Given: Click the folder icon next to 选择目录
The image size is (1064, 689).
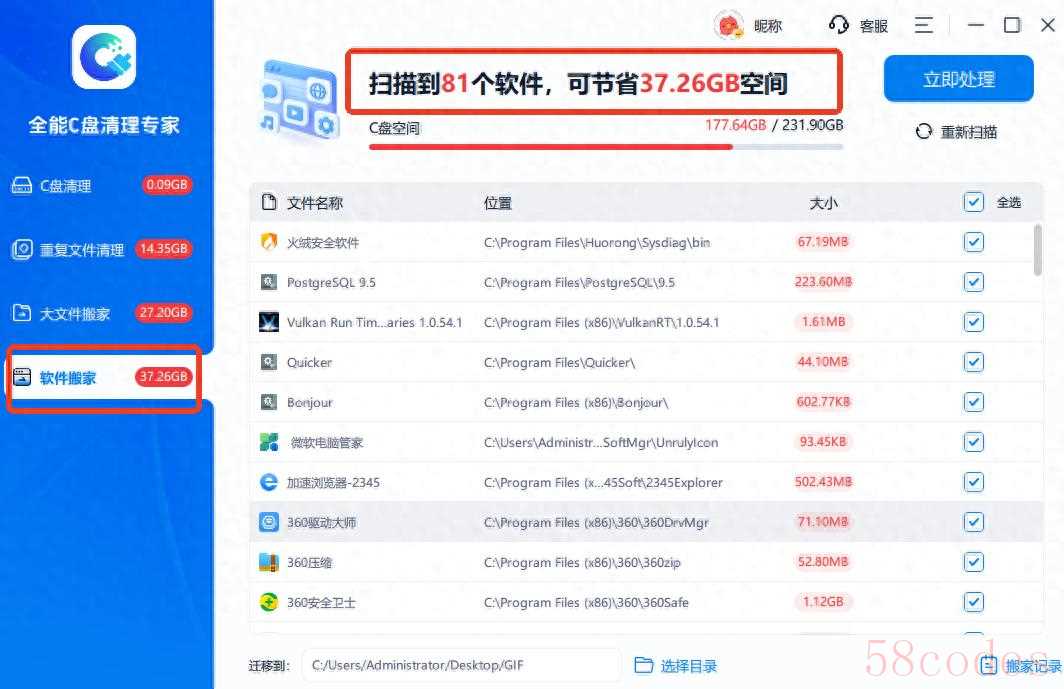Looking at the screenshot, I should coord(643,665).
